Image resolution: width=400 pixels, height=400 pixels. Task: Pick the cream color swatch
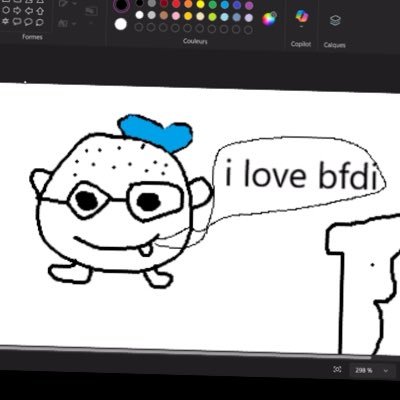pos(200,16)
